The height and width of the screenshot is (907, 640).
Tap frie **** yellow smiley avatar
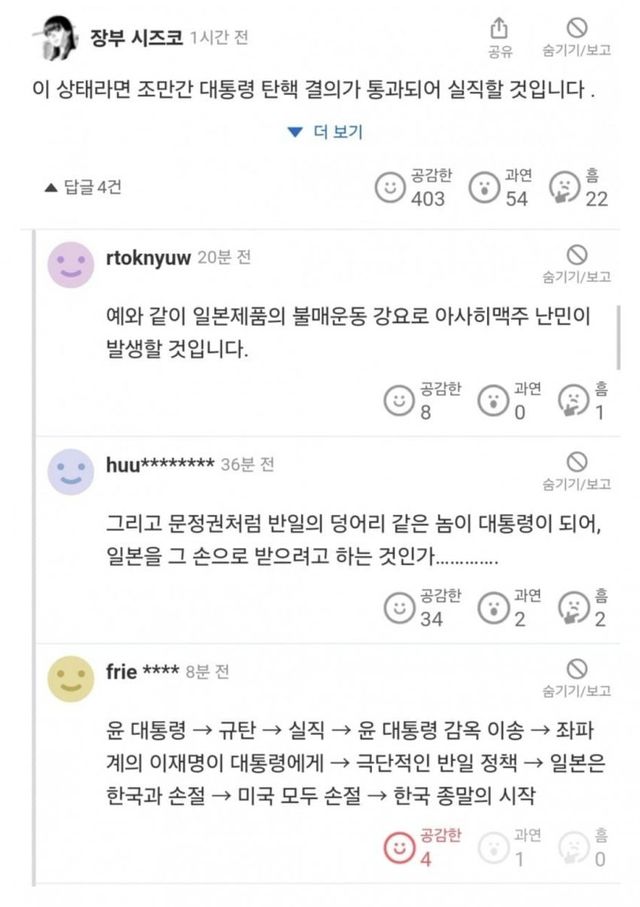[70, 679]
